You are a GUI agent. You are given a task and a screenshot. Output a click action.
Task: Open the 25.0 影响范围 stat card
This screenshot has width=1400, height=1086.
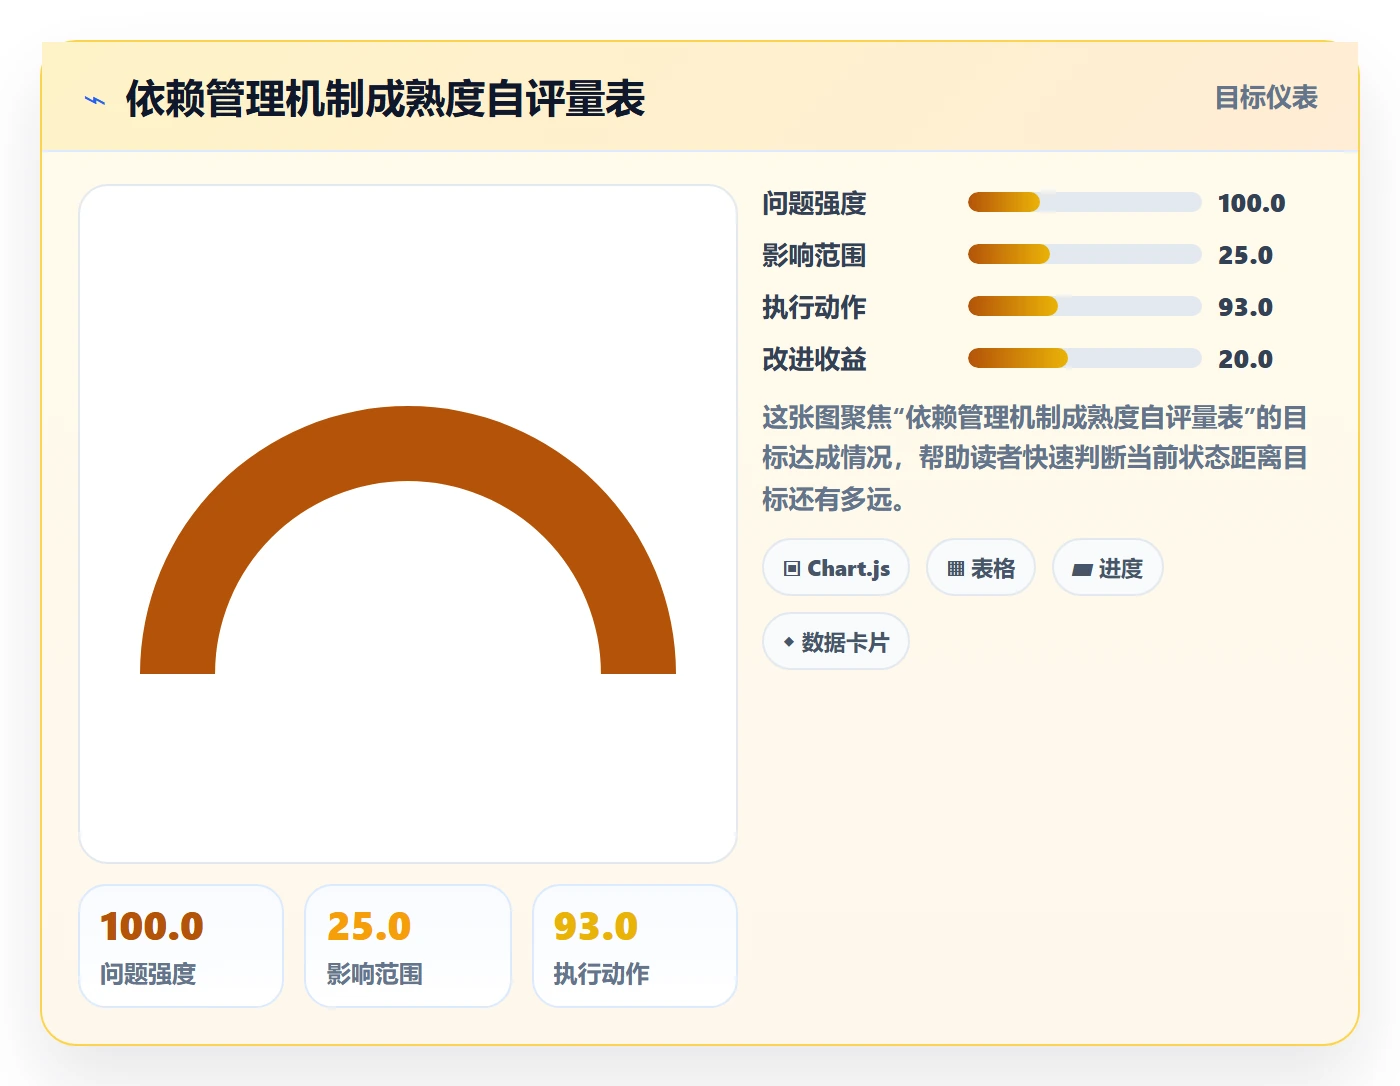[408, 946]
